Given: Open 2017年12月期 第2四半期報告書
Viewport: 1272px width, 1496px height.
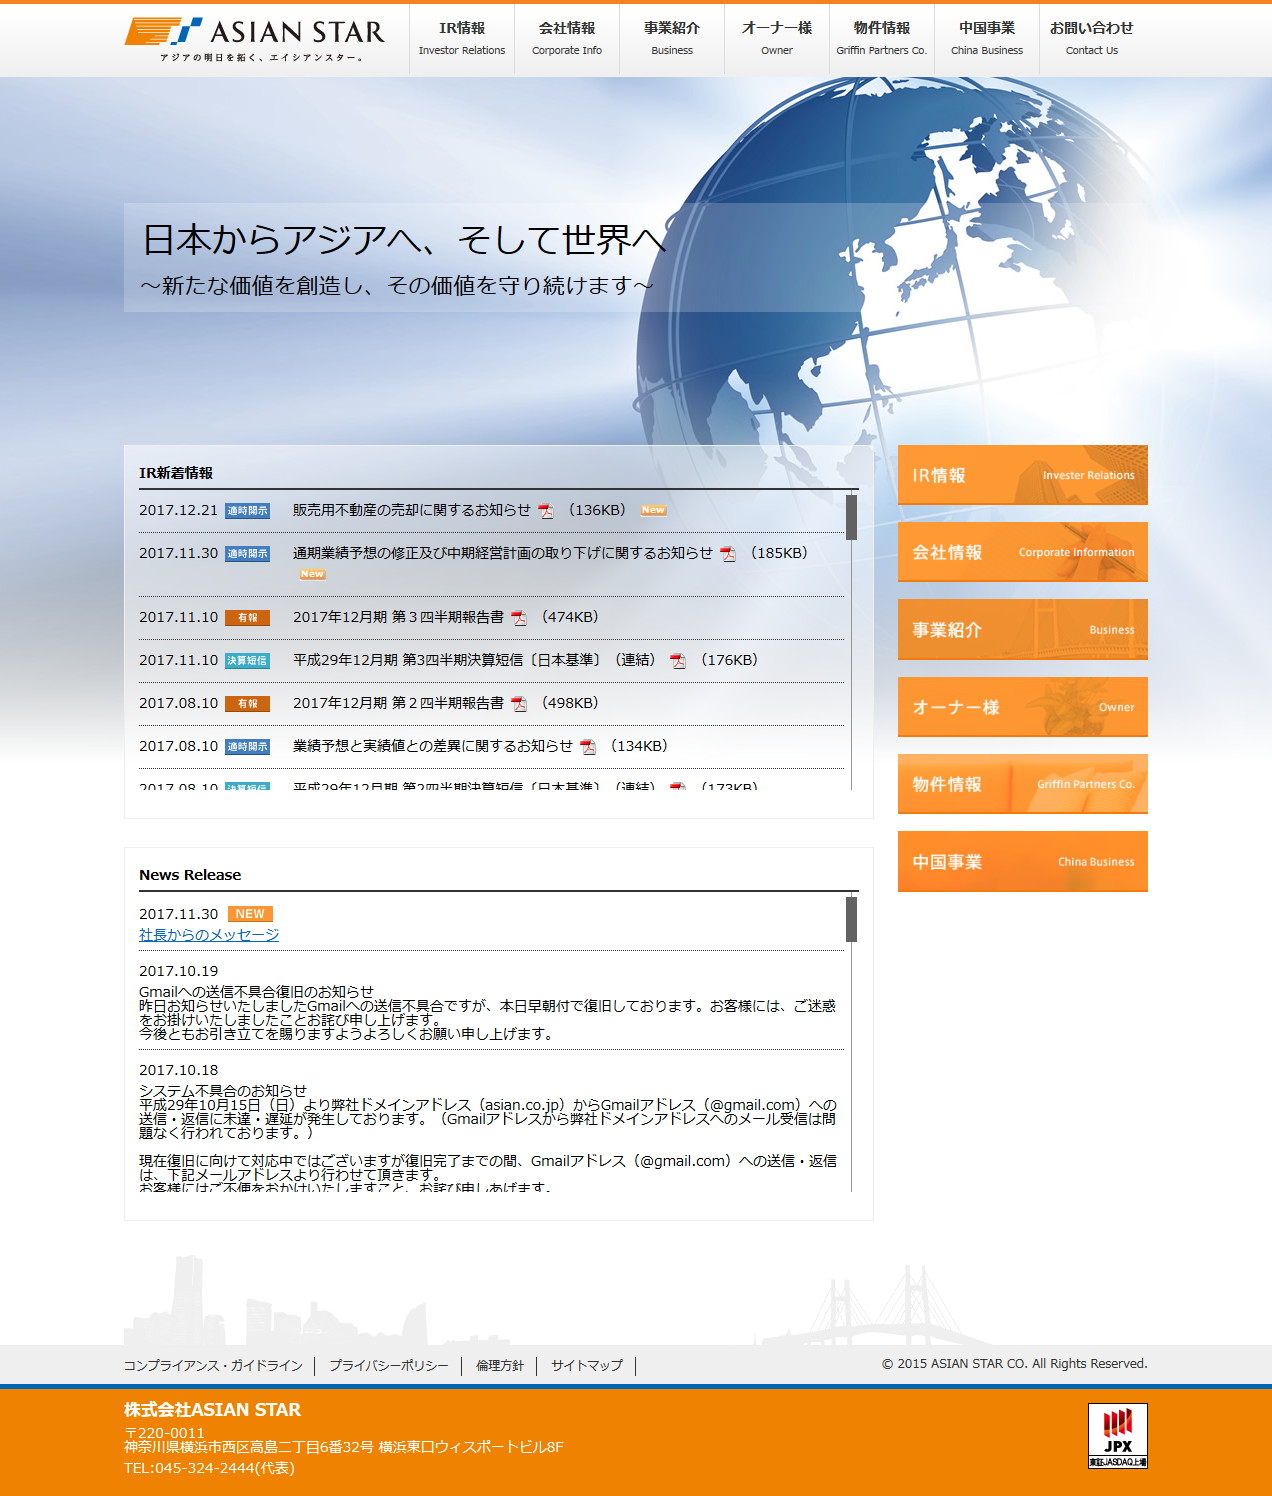Looking at the screenshot, I should (398, 703).
